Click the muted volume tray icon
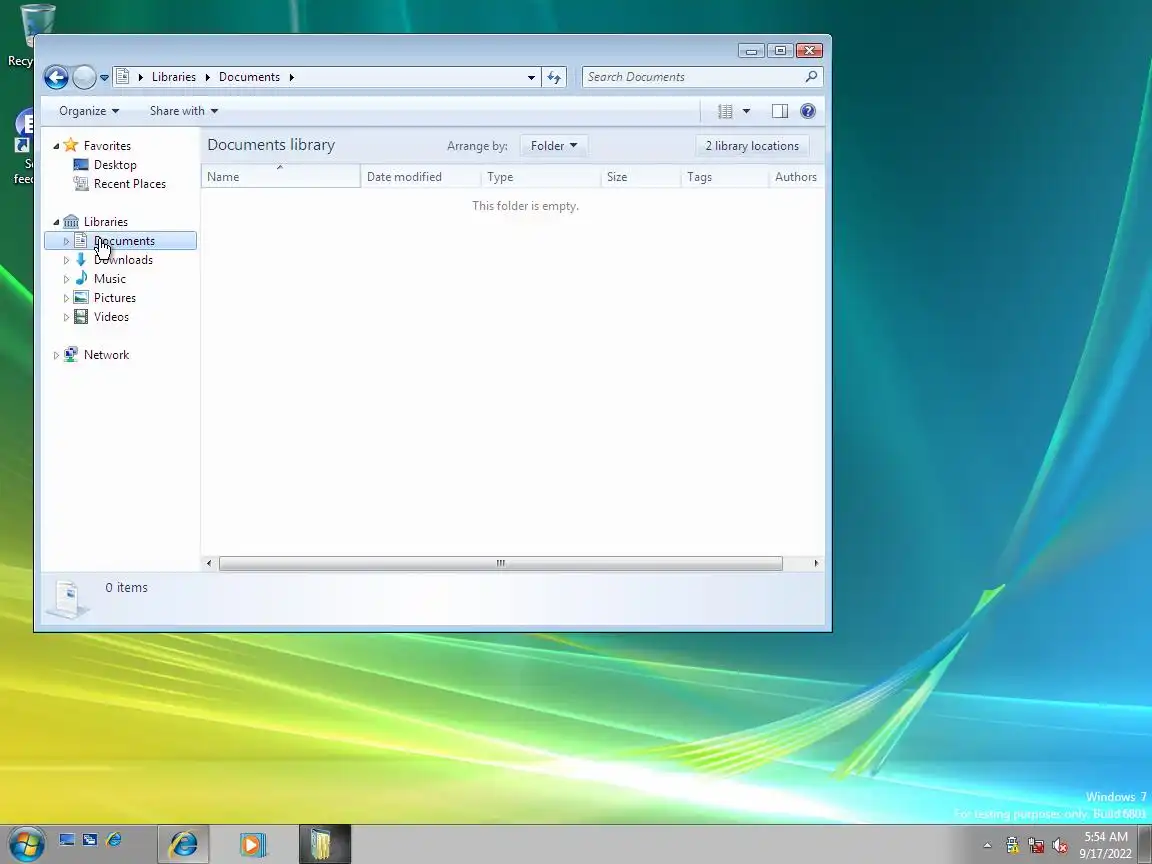1152x864 pixels. tap(1059, 846)
